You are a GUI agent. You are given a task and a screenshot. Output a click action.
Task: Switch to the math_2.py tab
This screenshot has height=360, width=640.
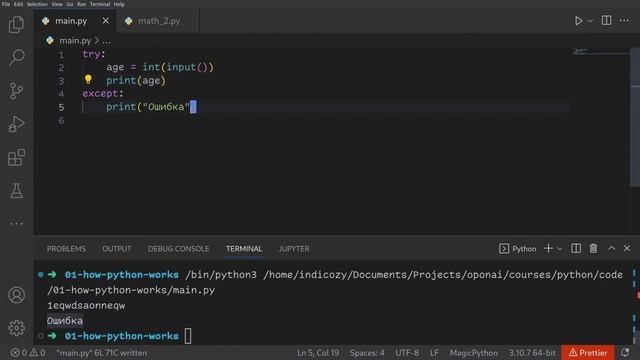point(158,21)
